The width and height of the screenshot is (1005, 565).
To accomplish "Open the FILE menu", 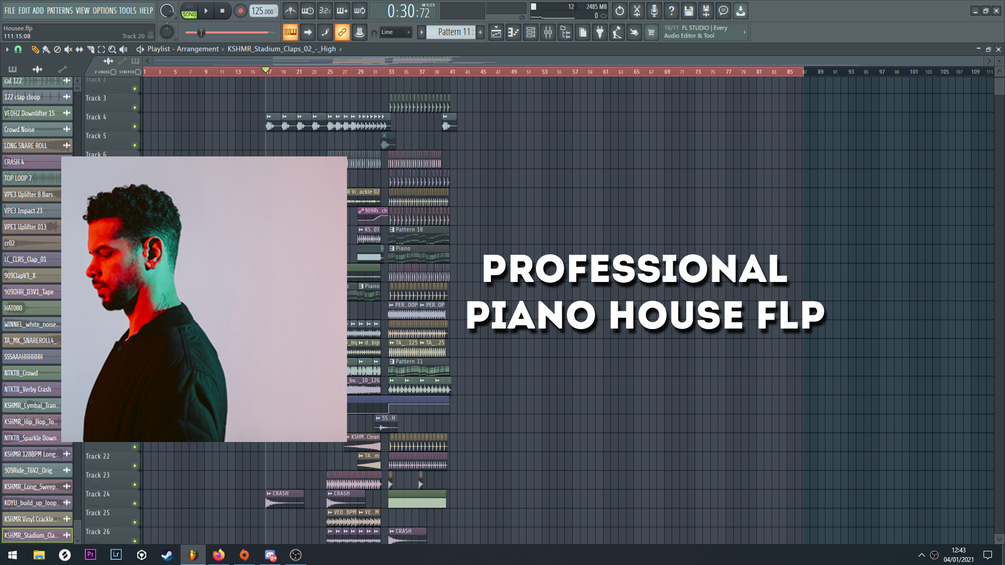I will [x=10, y=11].
